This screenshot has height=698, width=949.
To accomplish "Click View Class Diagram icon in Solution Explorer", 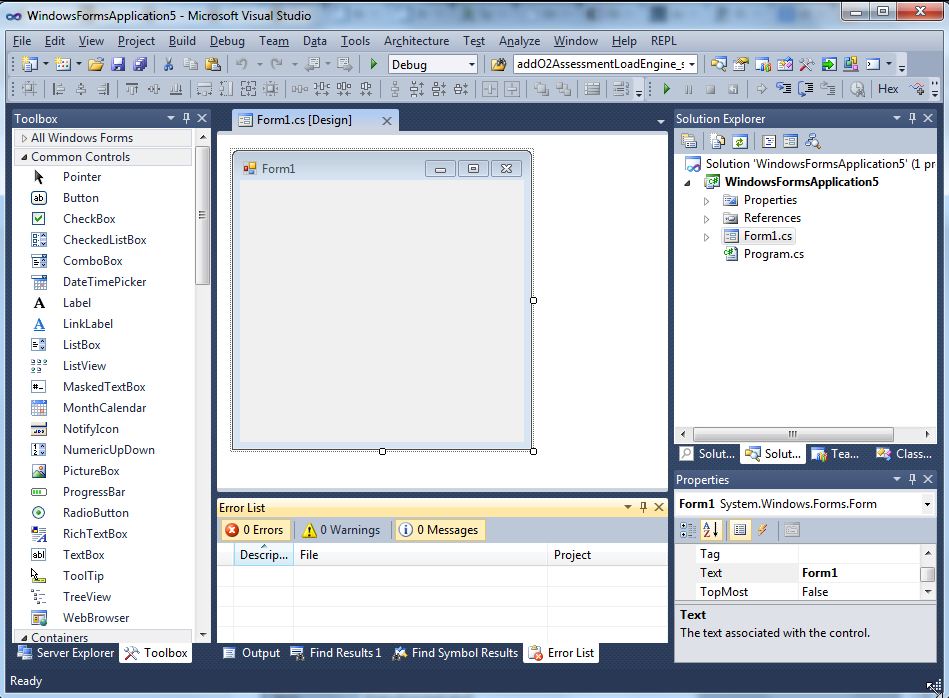I will 812,142.
